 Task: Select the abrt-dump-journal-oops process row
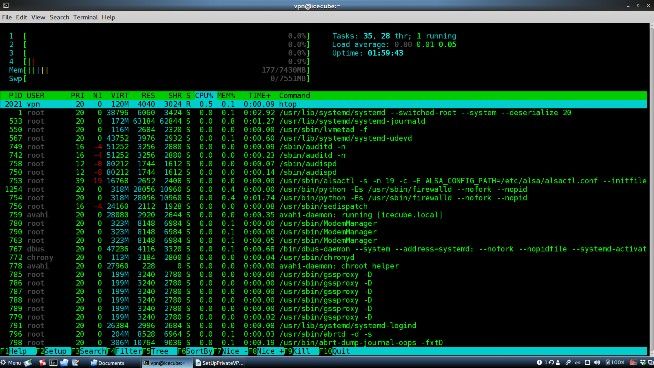point(324,343)
